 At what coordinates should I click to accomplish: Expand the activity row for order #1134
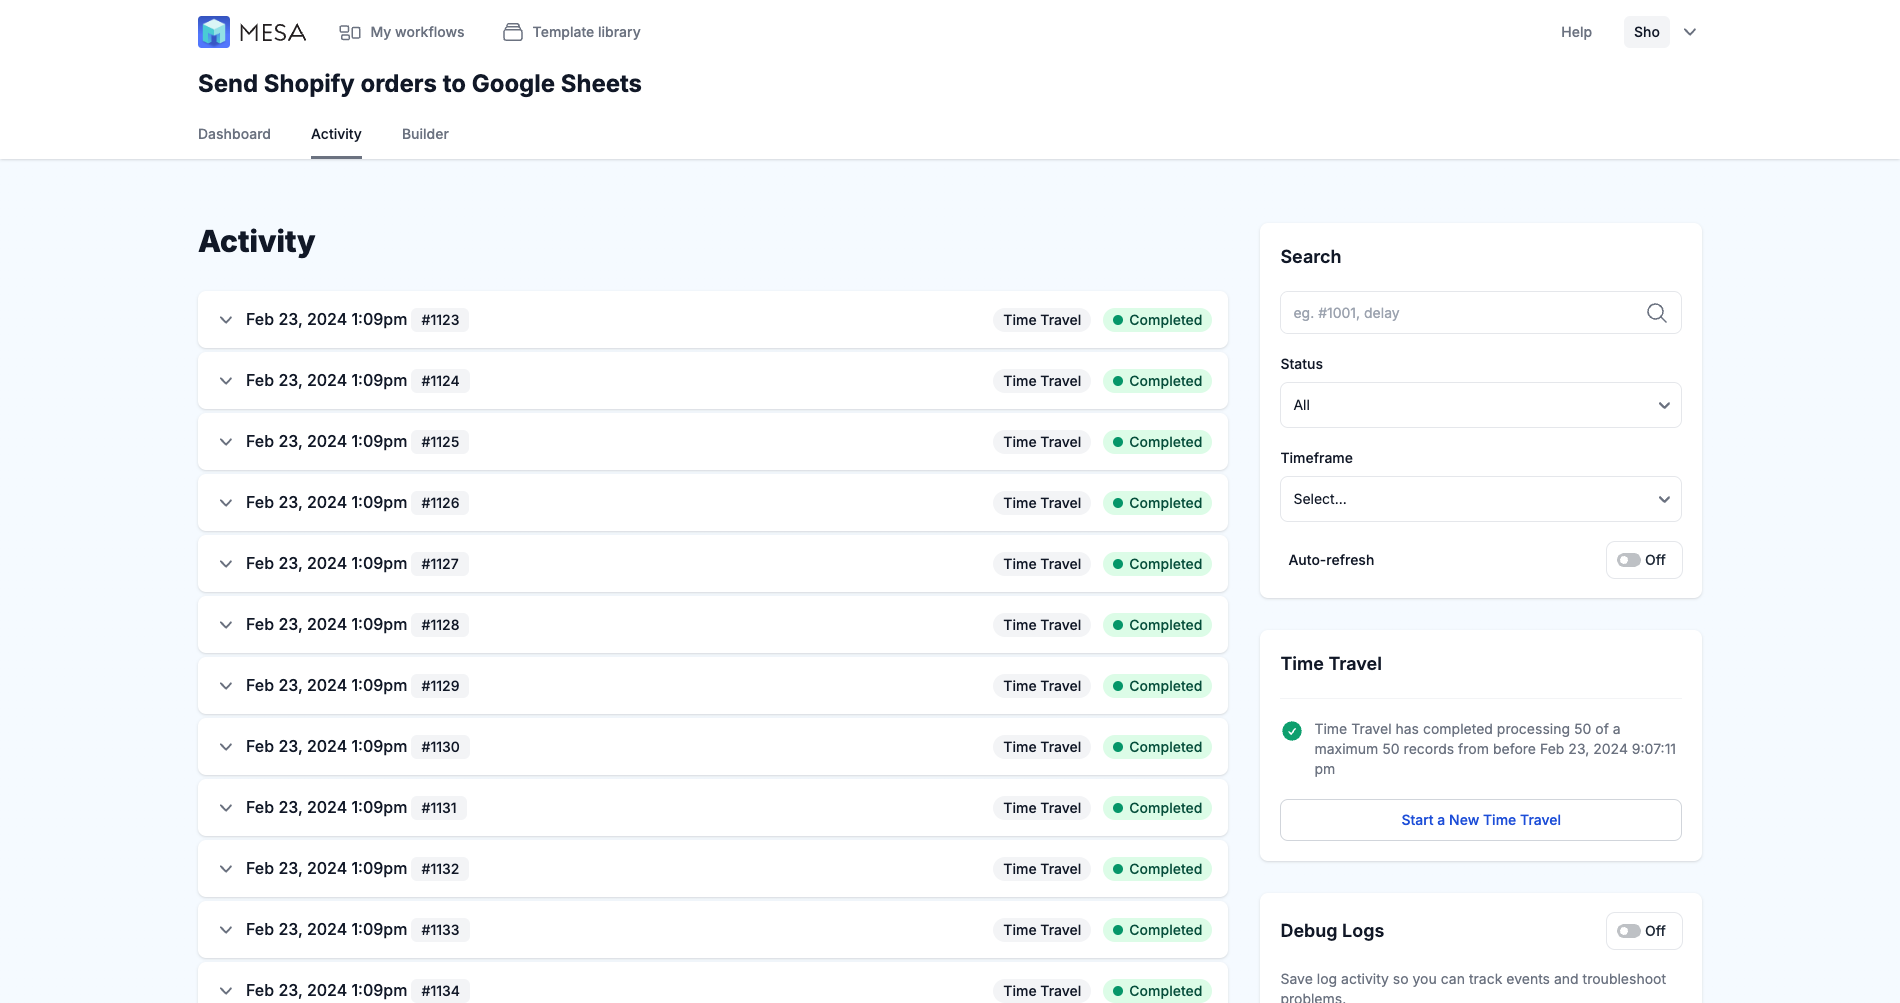coord(226,991)
